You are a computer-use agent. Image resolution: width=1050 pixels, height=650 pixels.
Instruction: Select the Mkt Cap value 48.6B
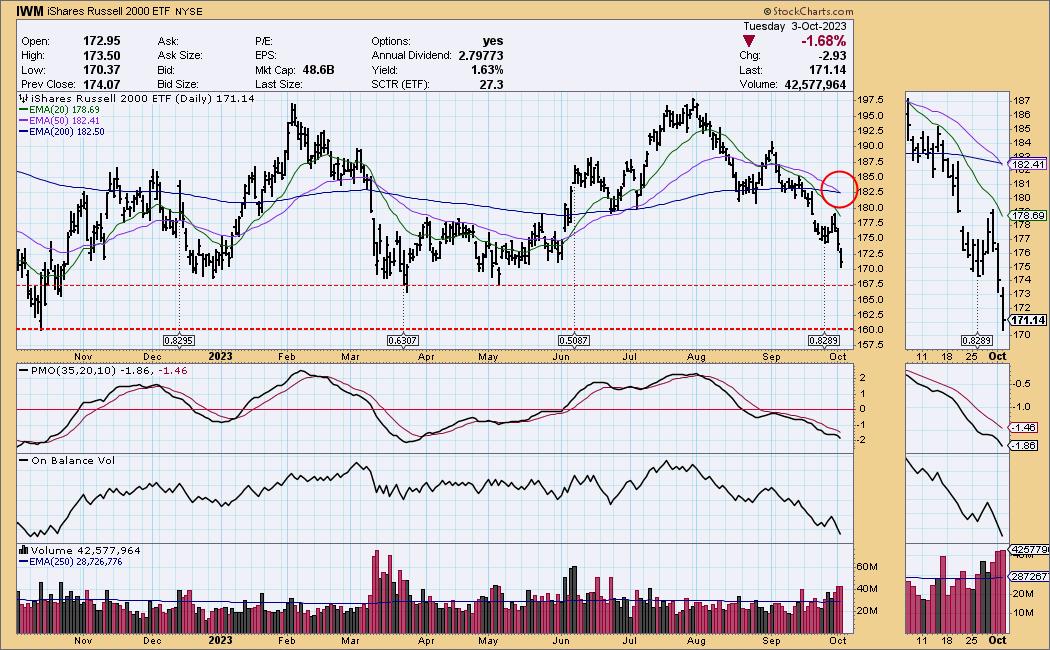point(318,70)
